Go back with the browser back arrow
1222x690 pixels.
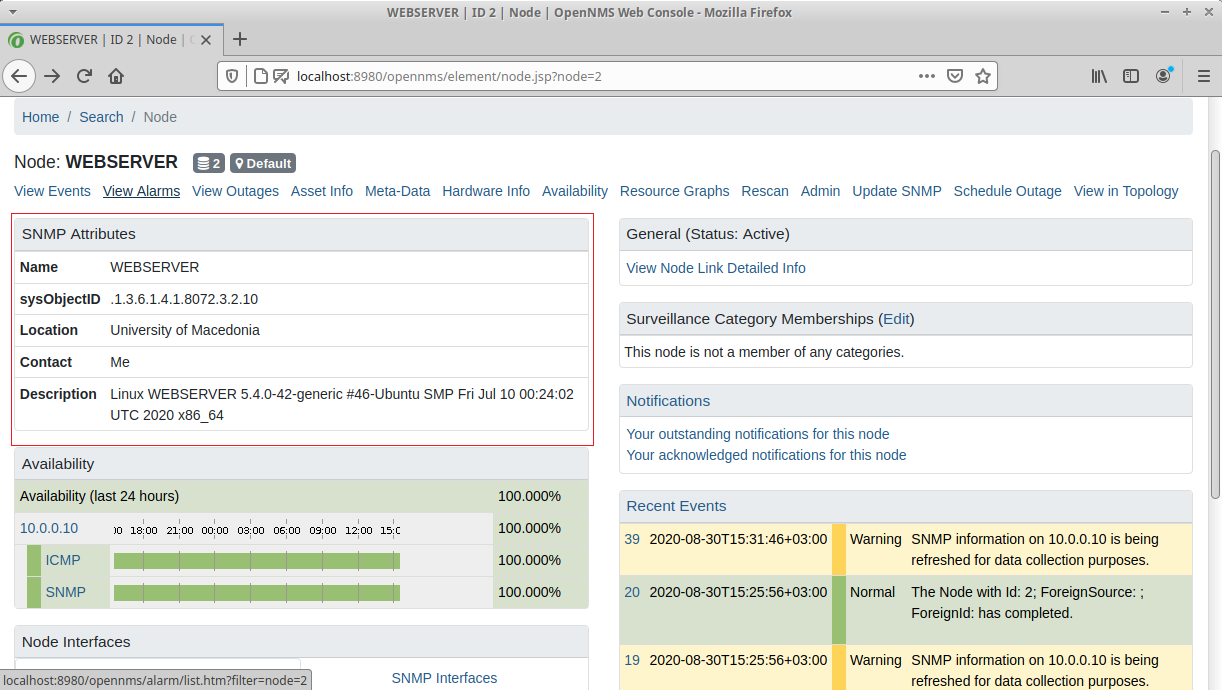click(19, 76)
